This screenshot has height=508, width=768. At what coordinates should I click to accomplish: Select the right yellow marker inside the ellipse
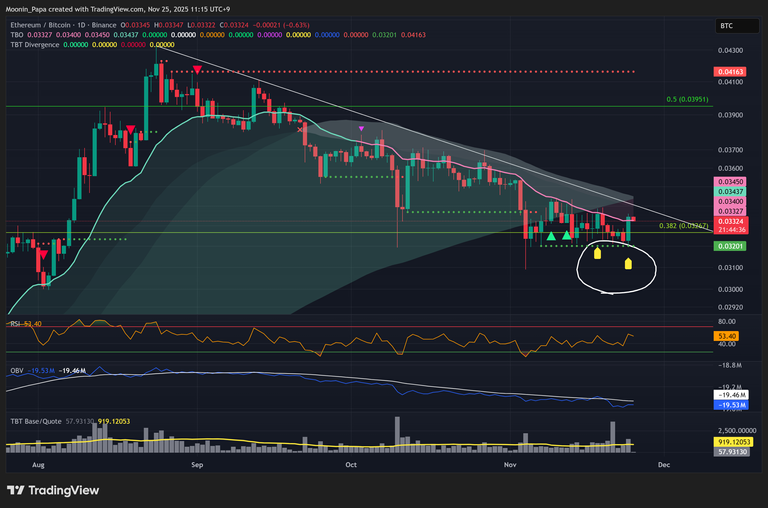click(628, 264)
